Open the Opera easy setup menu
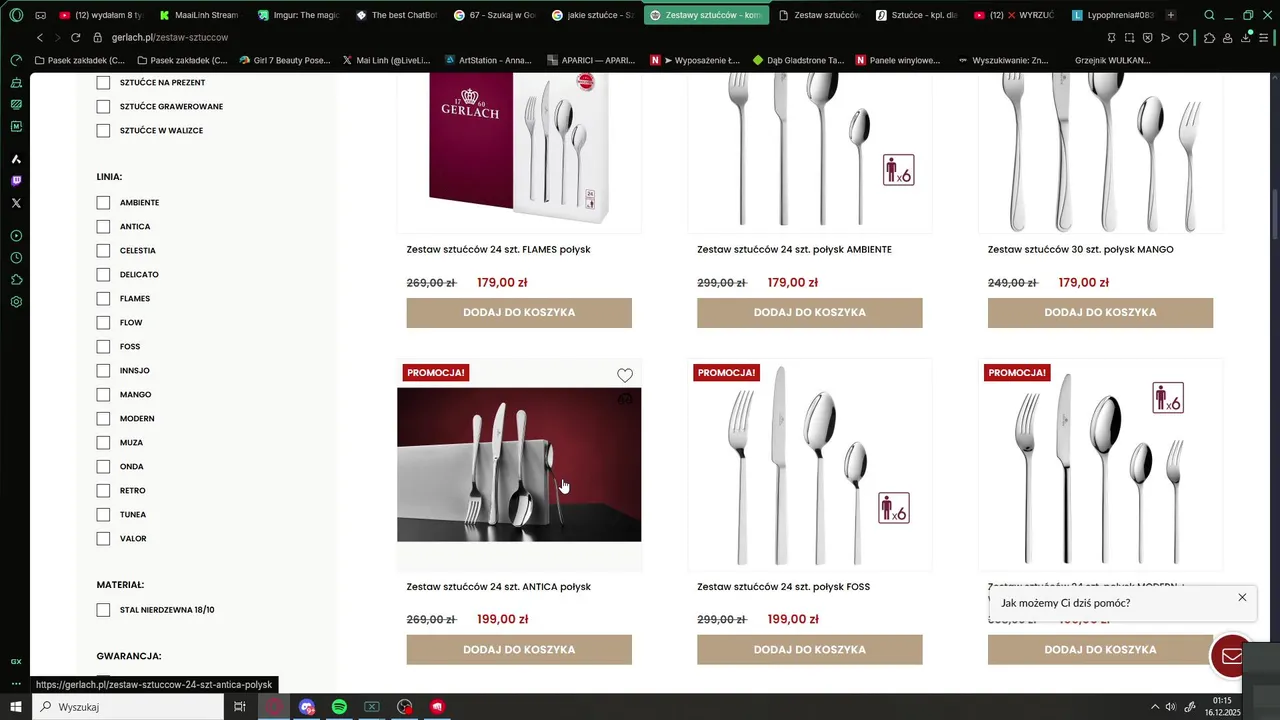The height and width of the screenshot is (720, 1280). 1265,37
